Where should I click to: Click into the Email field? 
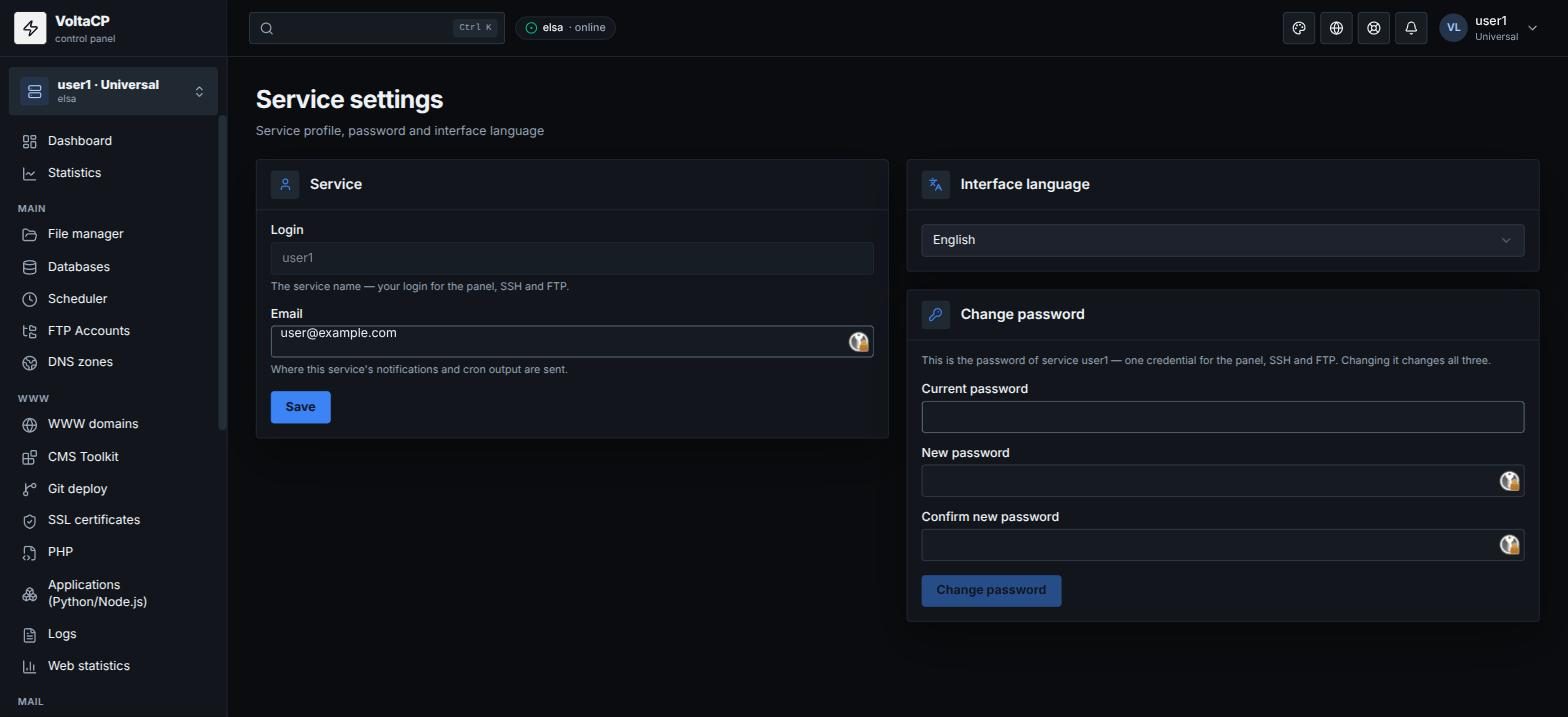point(572,341)
